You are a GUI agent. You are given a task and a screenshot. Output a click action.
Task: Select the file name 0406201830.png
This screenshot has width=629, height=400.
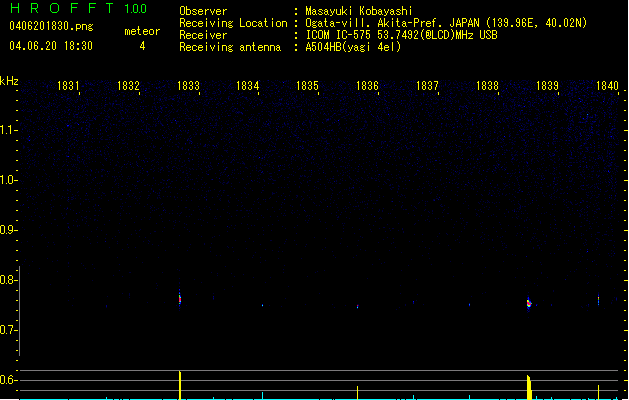[x=51, y=27]
